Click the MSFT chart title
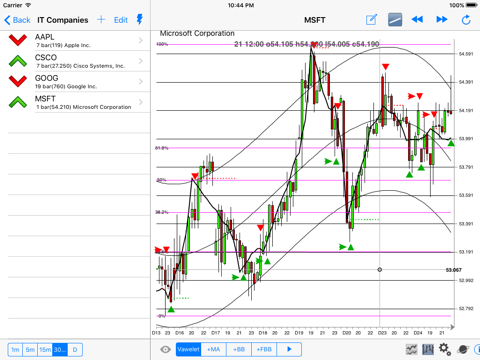Screen dimensions: 480x360 [314, 20]
